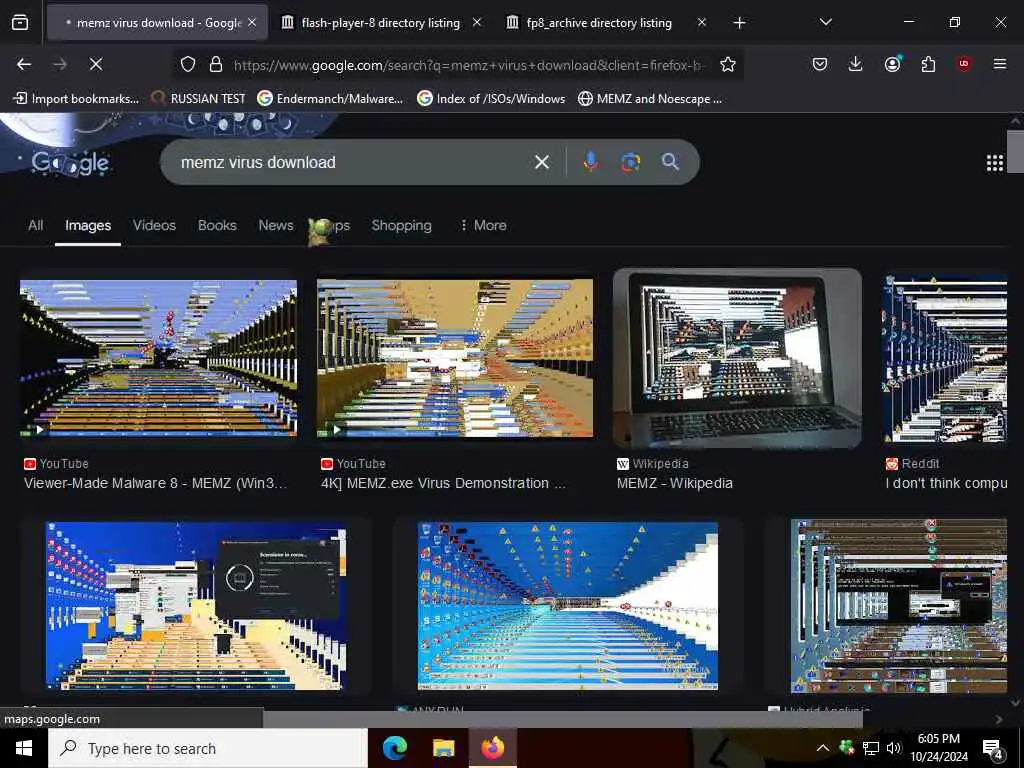Go back to previous page
Image resolution: width=1024 pixels, height=768 pixels.
(24, 64)
